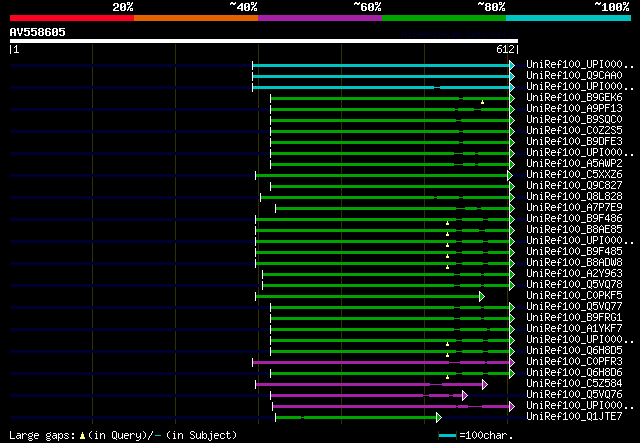Click the UniRef100_Q9CAA0 hit label
Image resolution: width=640 pixels, height=443 pixels.
[x=574, y=76]
